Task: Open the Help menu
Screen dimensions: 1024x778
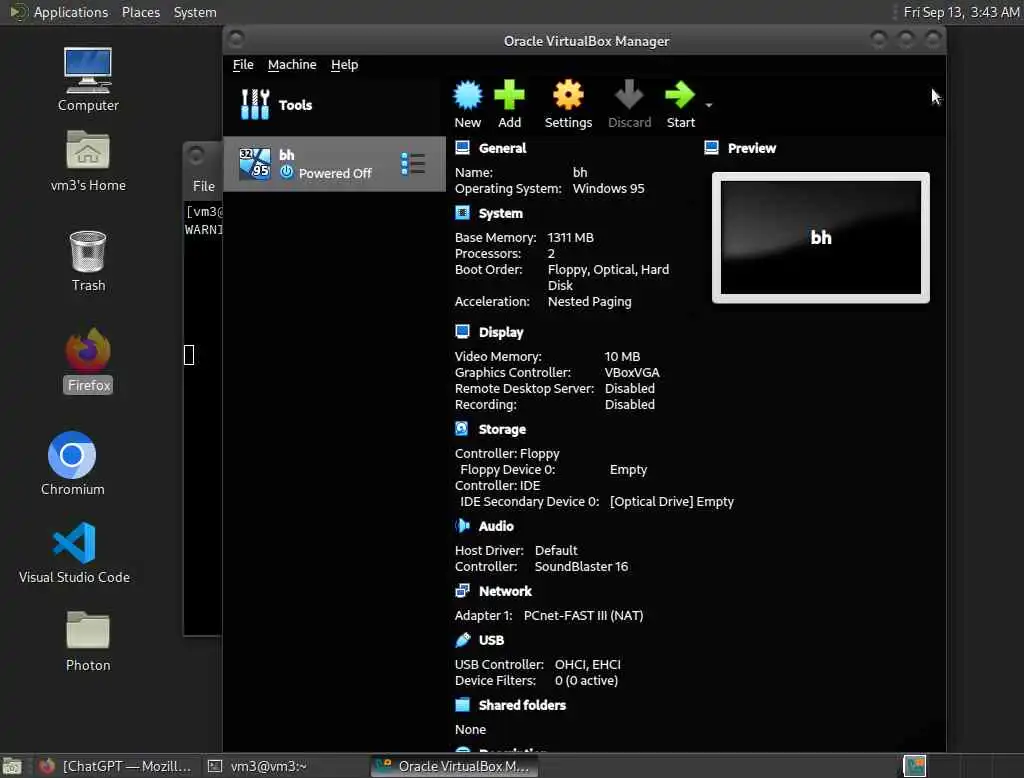Action: coord(344,65)
